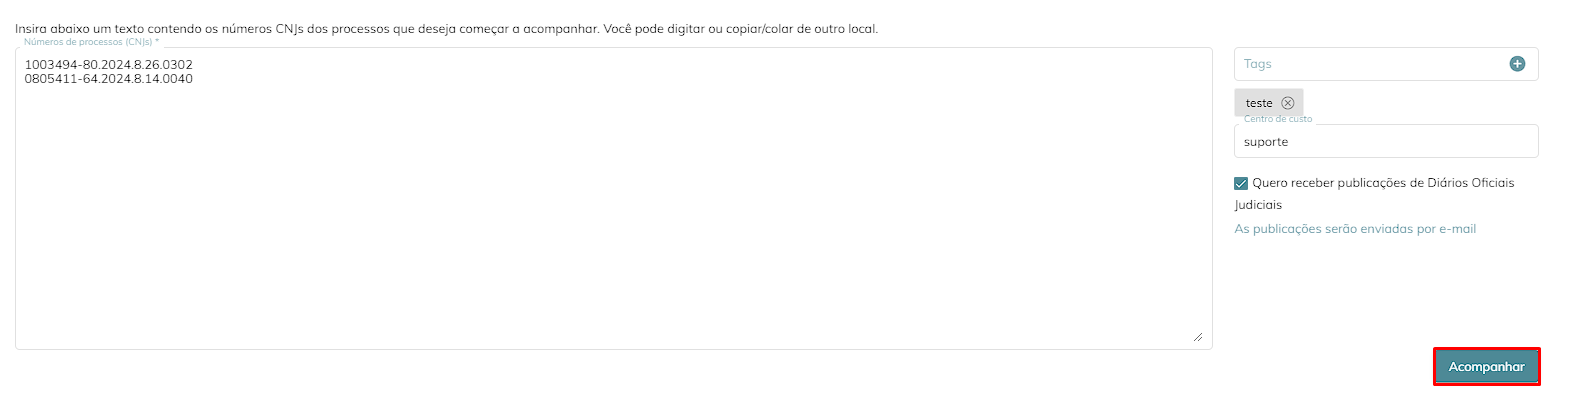Uncheck the Diários Oficiais publications checkbox
The width and height of the screenshot is (1587, 407).
pyautogui.click(x=1241, y=183)
